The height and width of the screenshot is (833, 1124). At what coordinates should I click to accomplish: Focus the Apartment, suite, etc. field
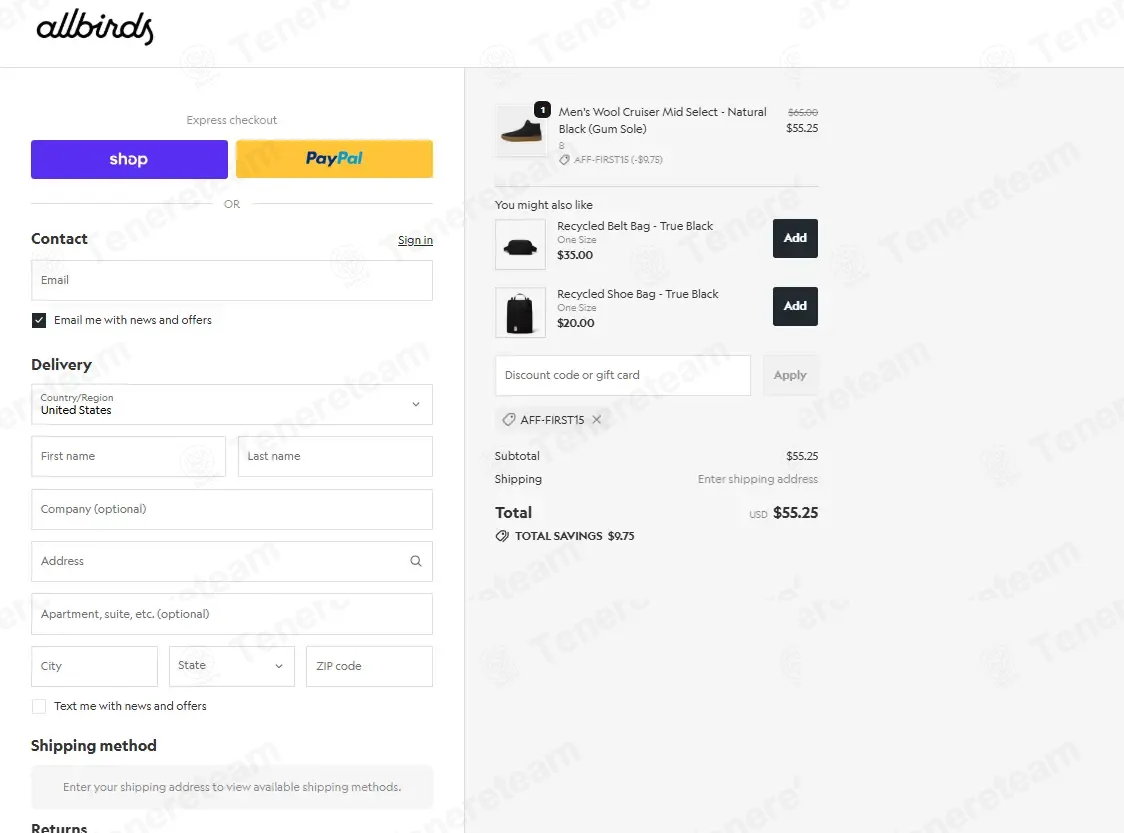pyautogui.click(x=232, y=614)
